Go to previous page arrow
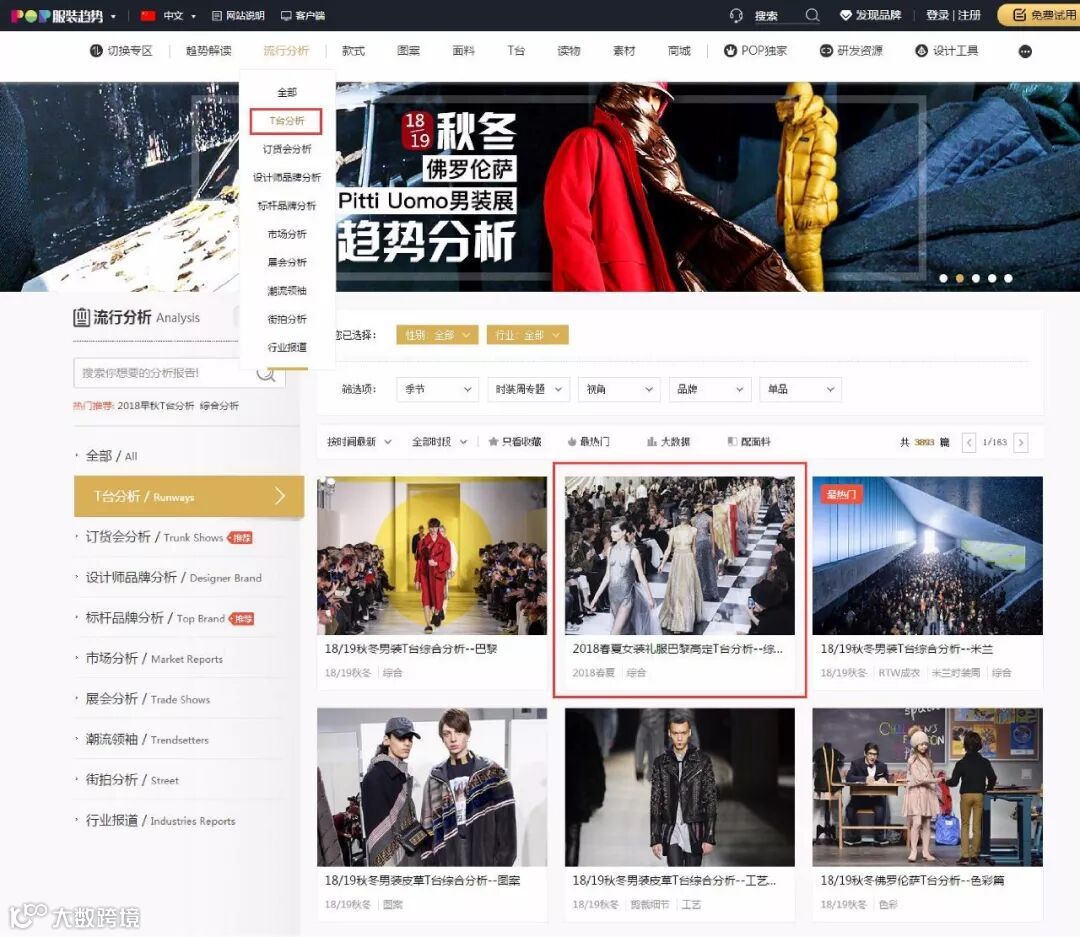 [x=968, y=442]
